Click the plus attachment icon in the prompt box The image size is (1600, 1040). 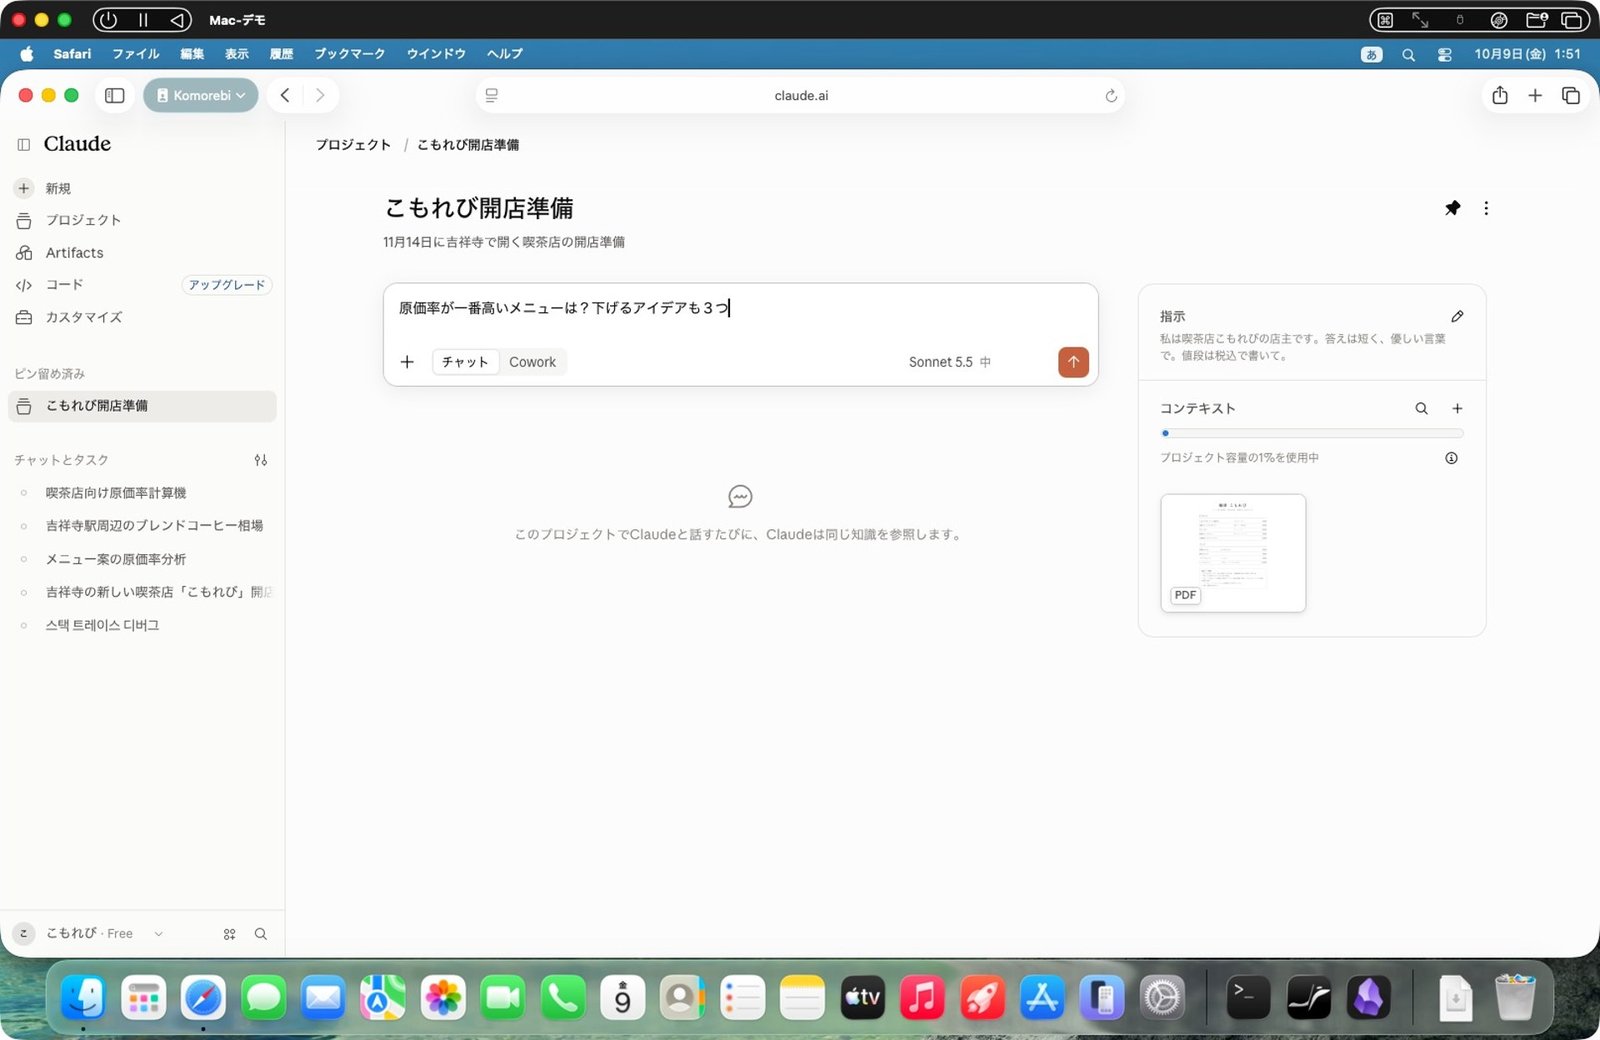407,362
